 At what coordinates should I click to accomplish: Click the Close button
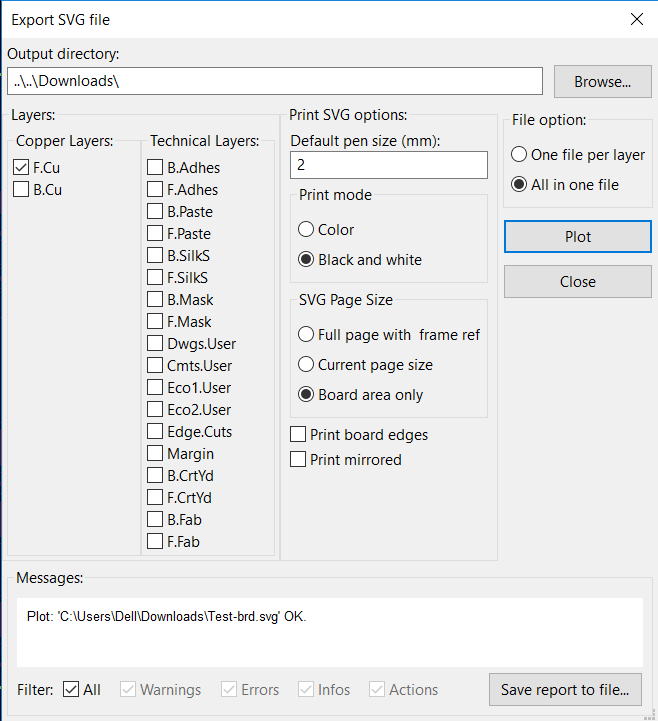point(577,282)
